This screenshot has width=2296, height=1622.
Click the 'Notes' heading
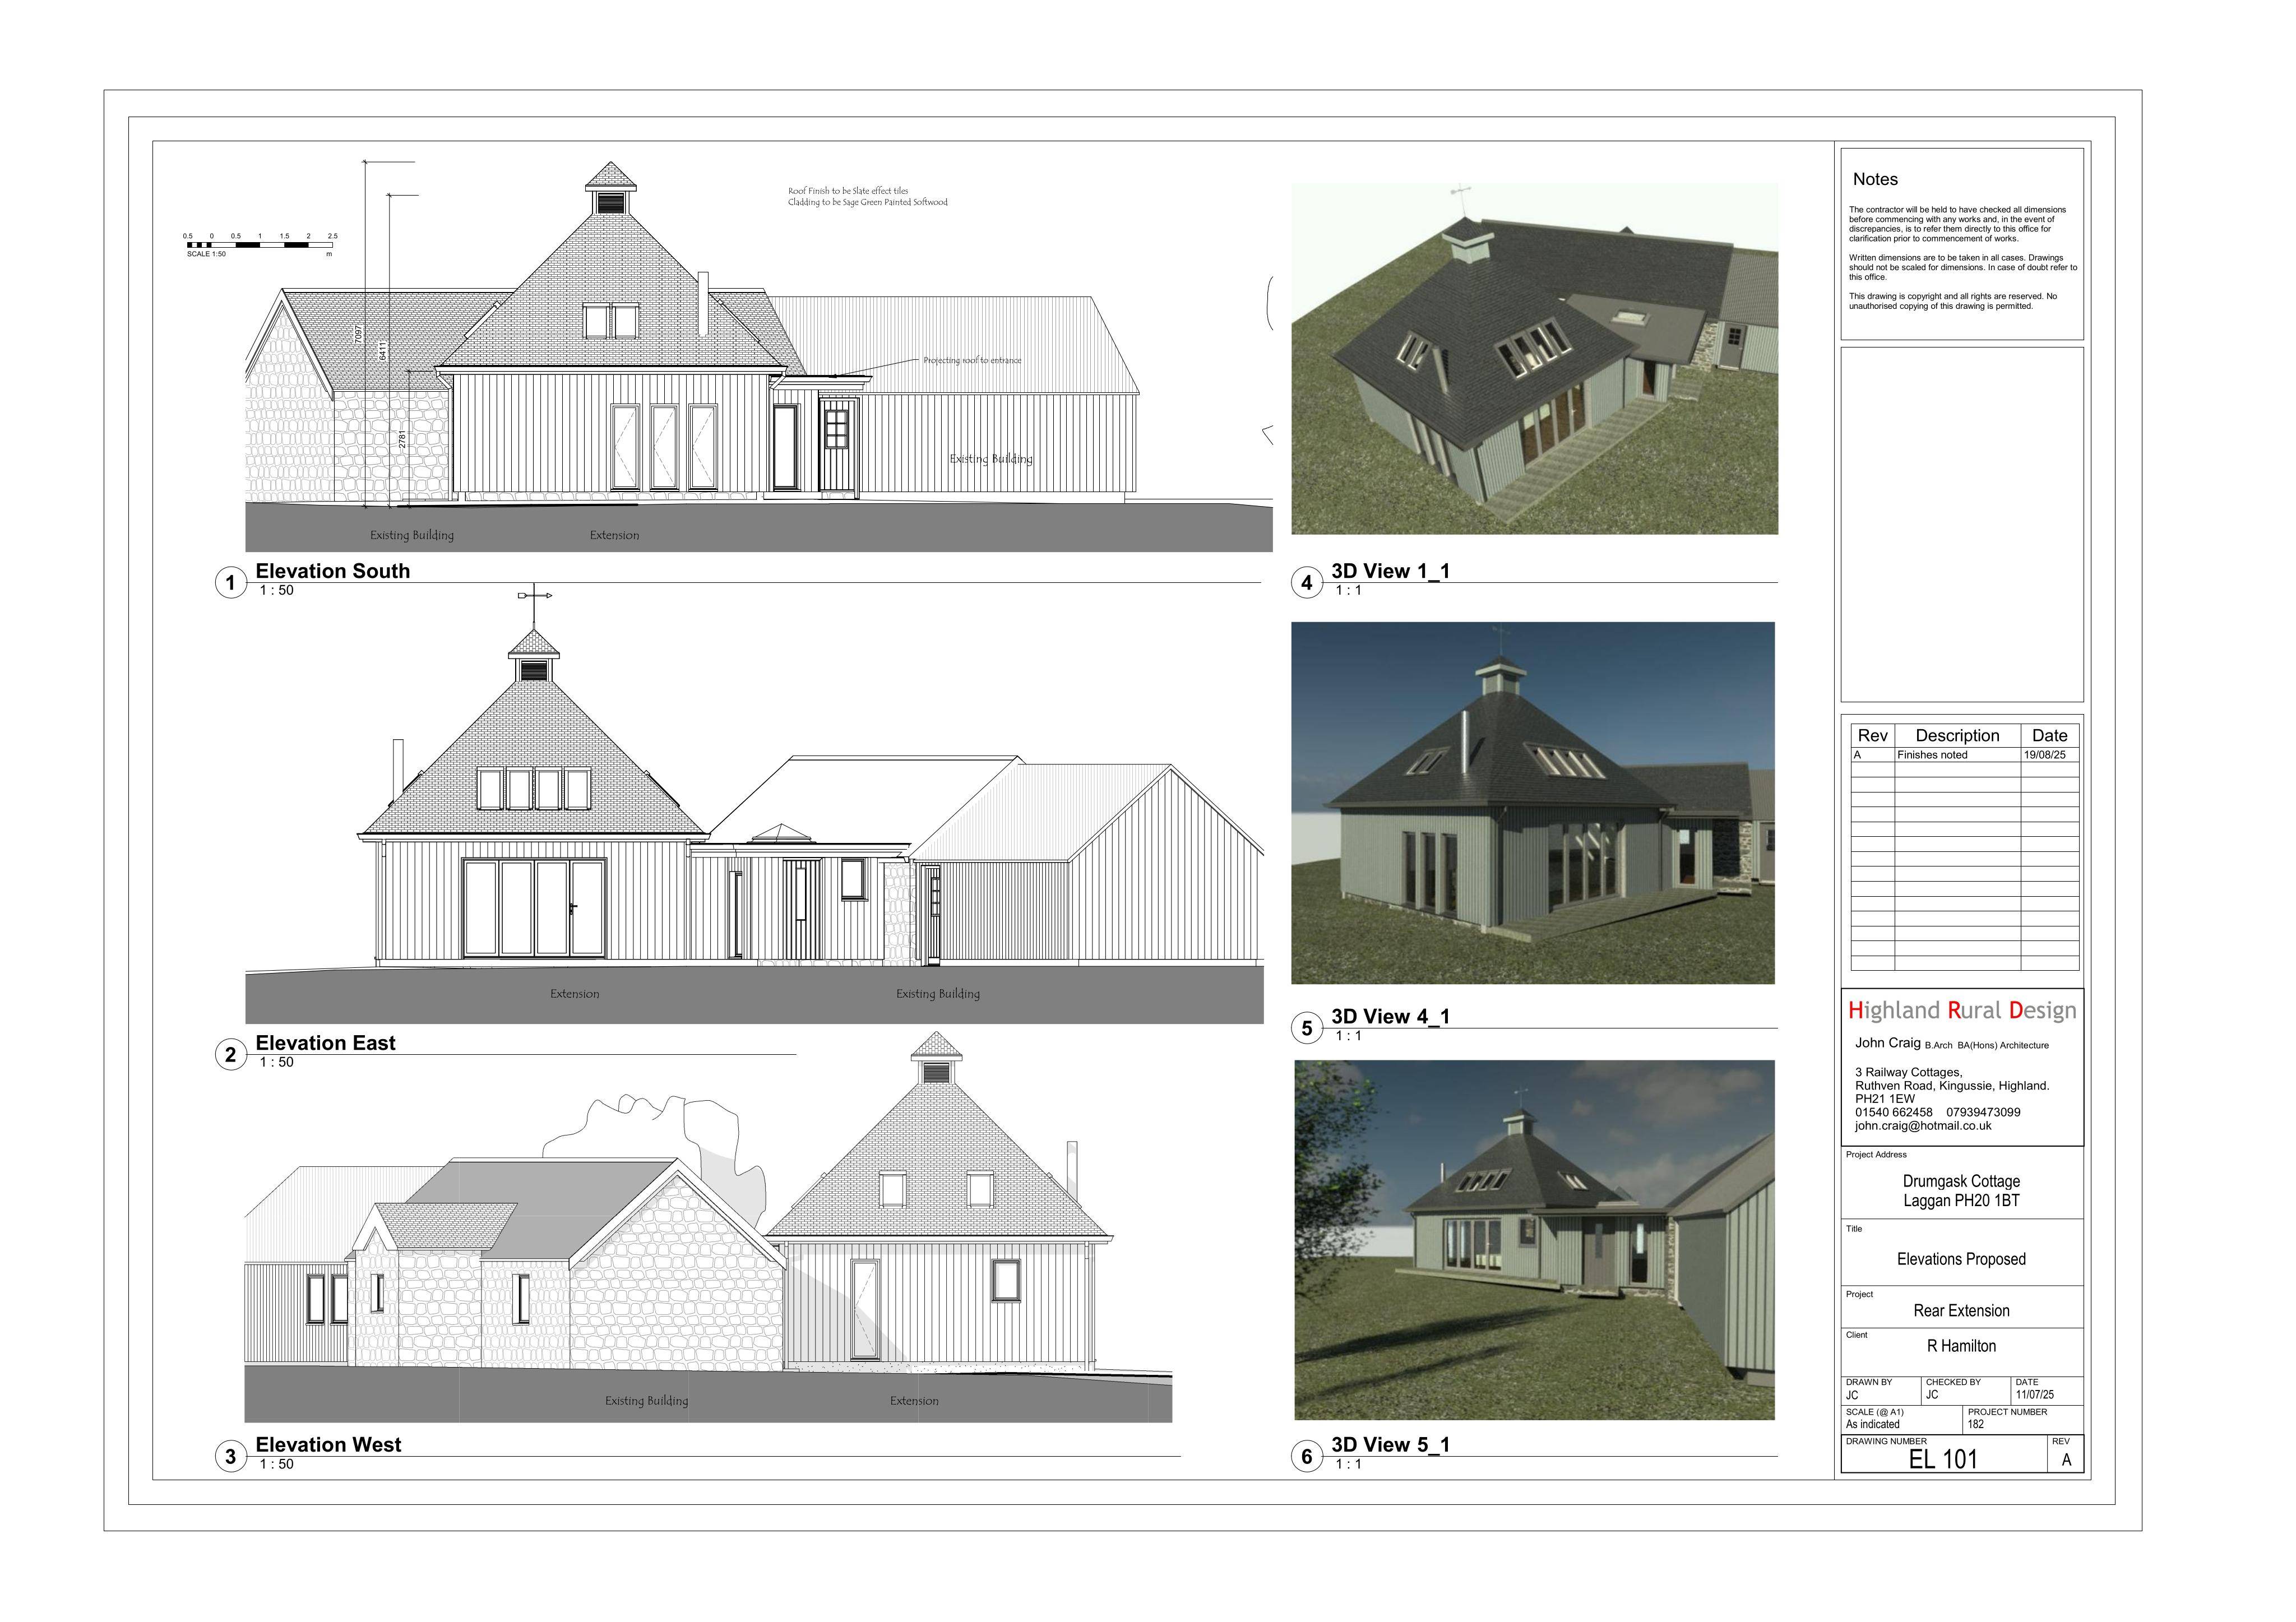click(1875, 180)
